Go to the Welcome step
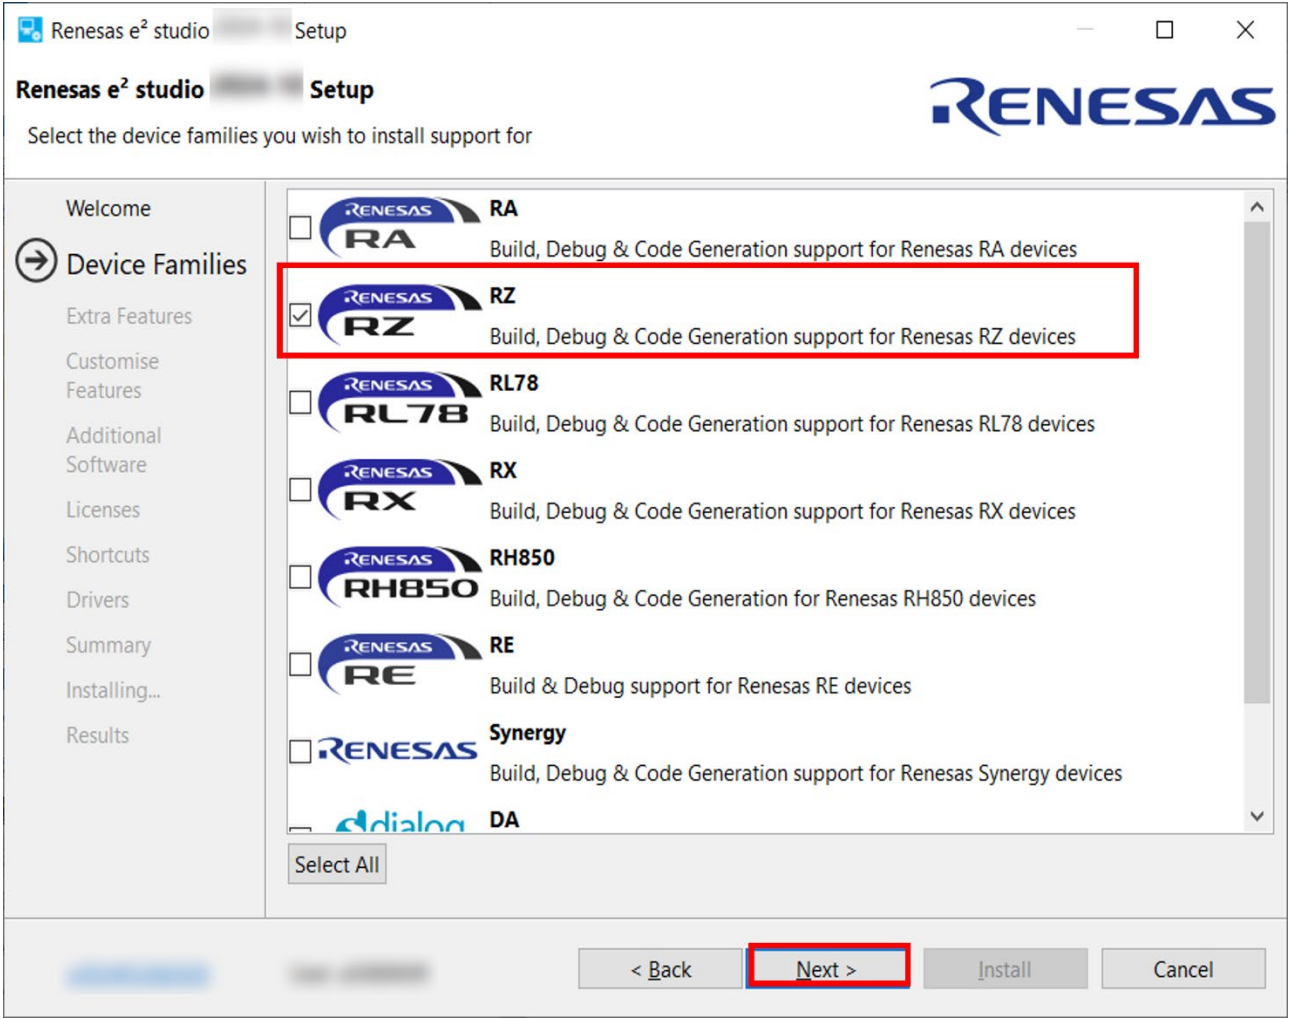Screen dimensions: 1289x1019 (x=108, y=208)
